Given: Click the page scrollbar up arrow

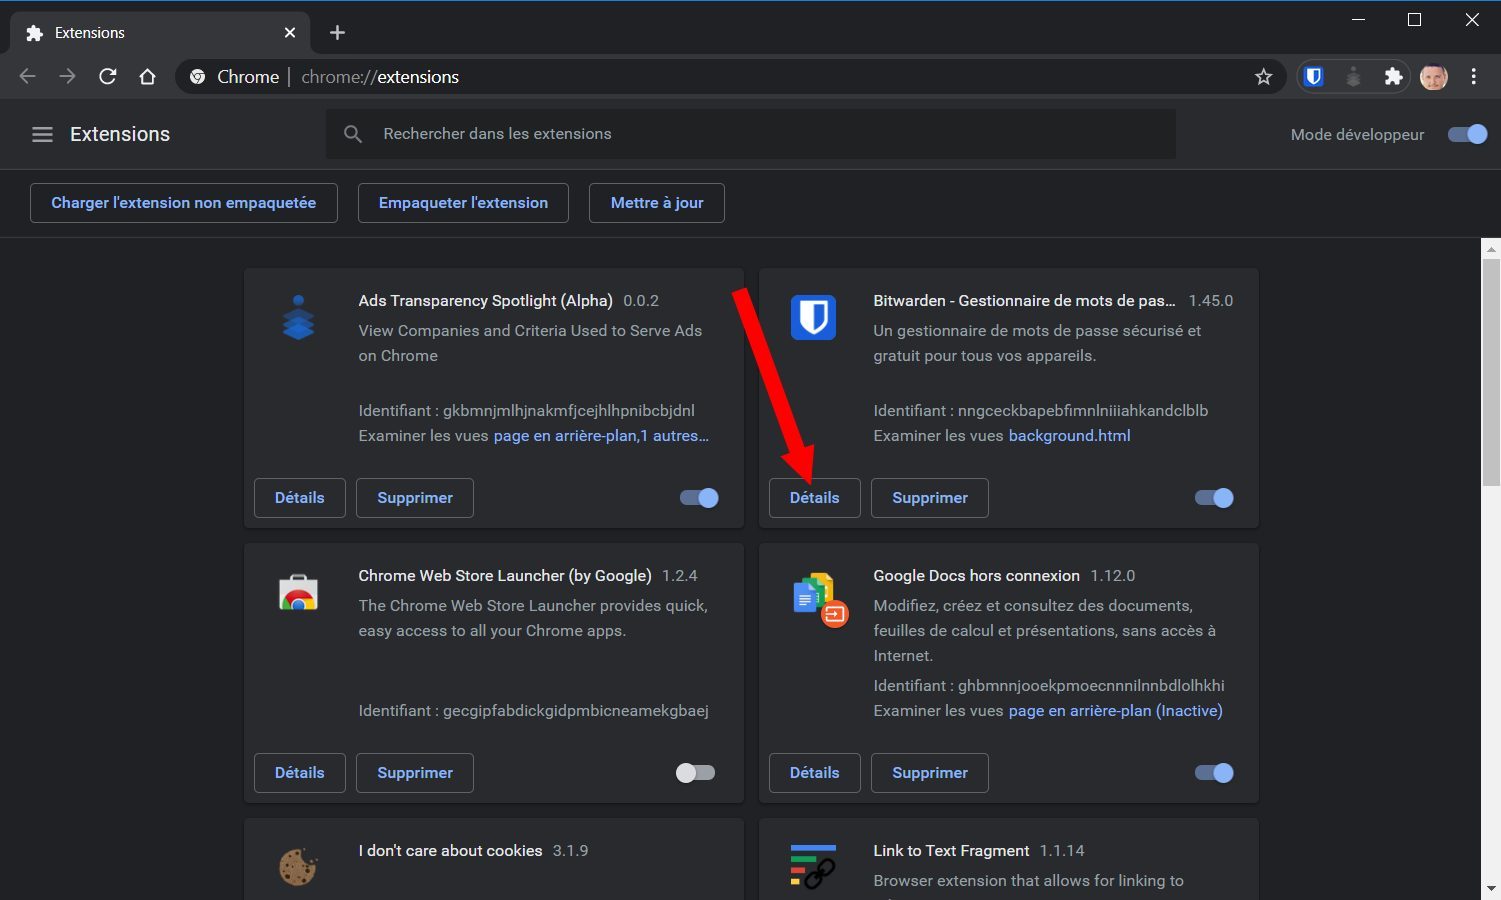Looking at the screenshot, I should point(1491,248).
